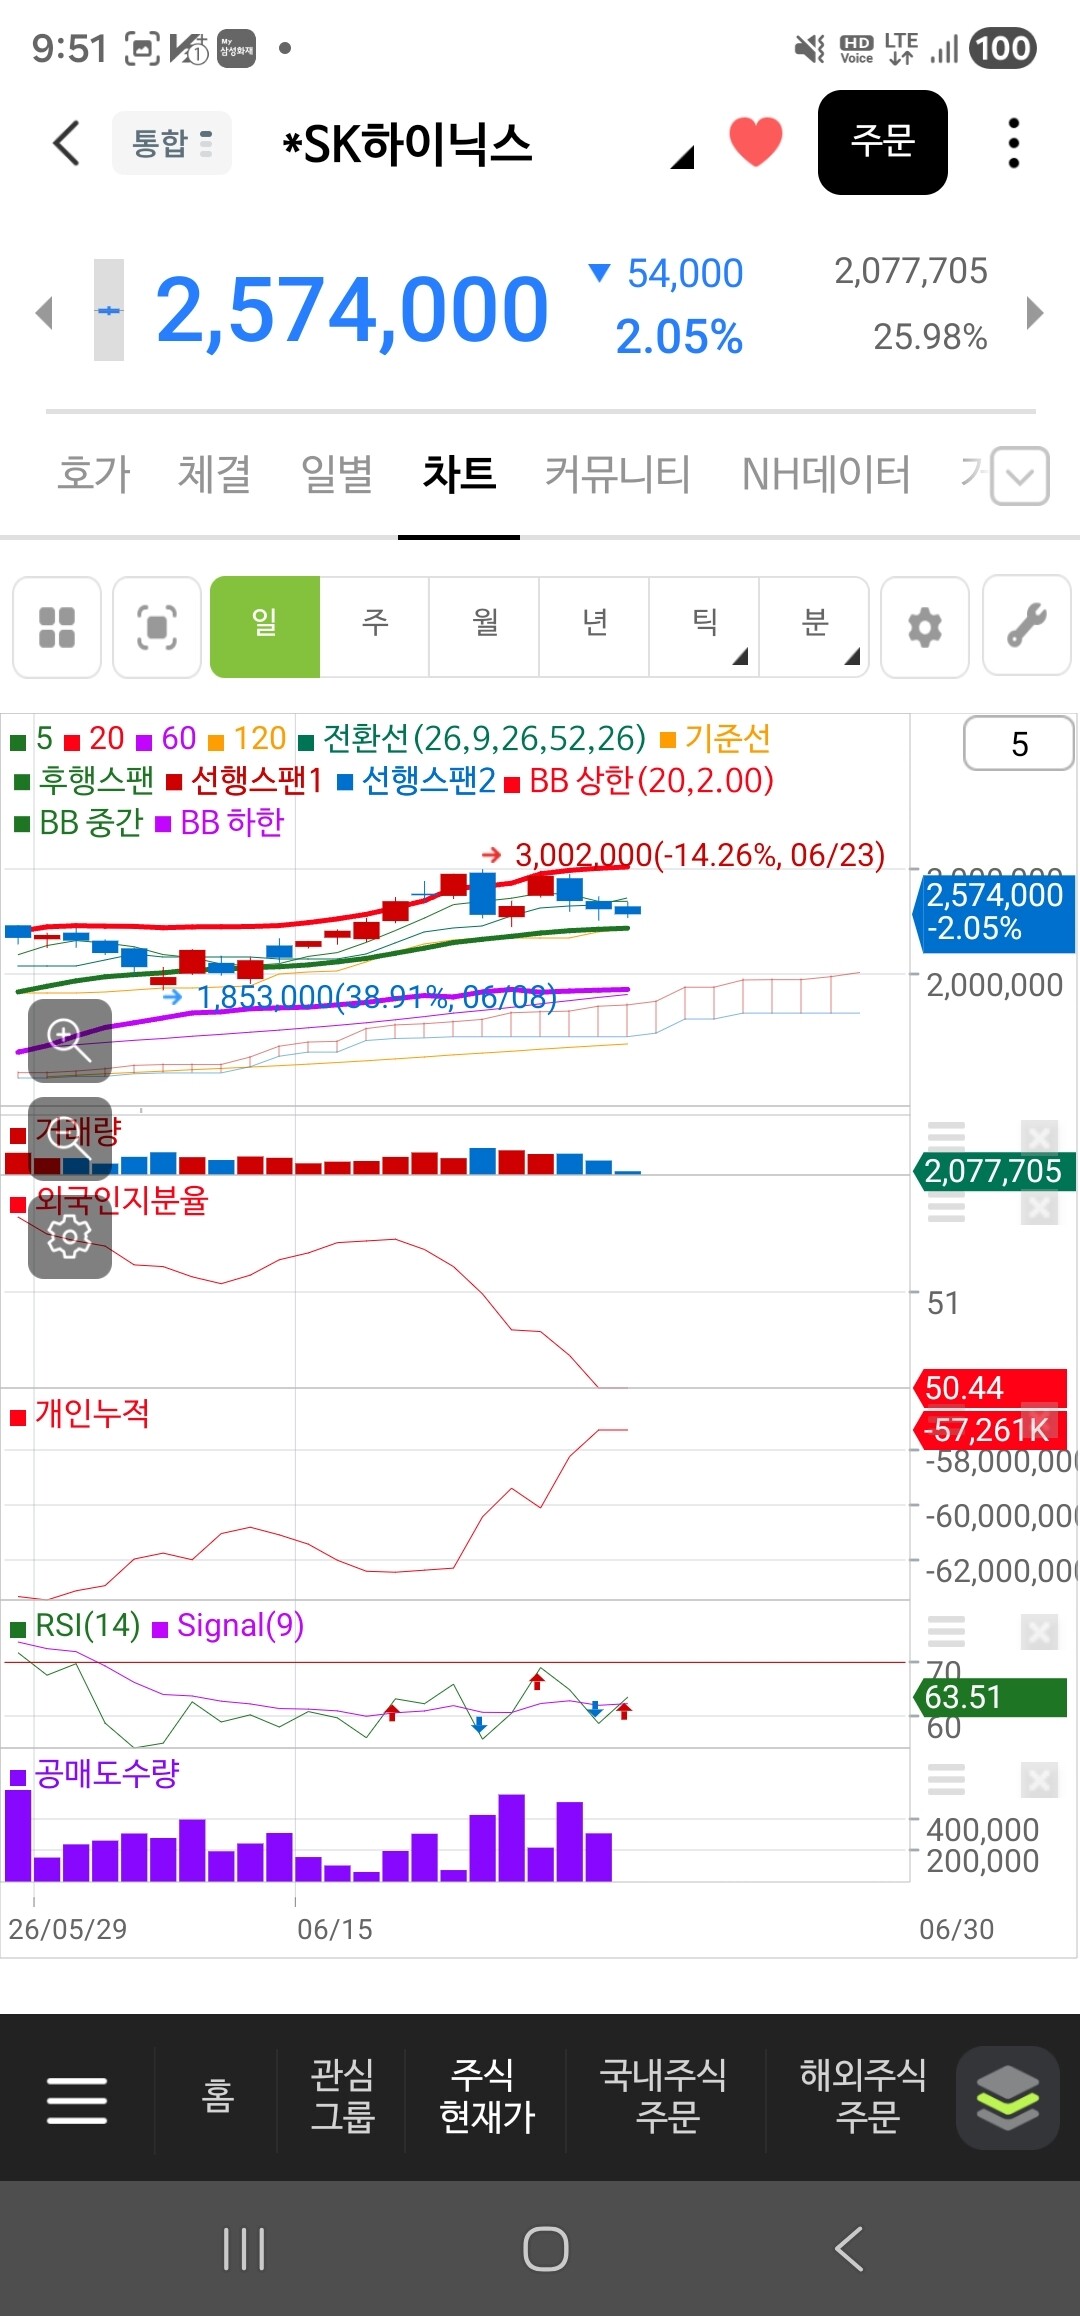
Task: Open stock search dropdown next to SK하이닉스
Action: click(682, 156)
